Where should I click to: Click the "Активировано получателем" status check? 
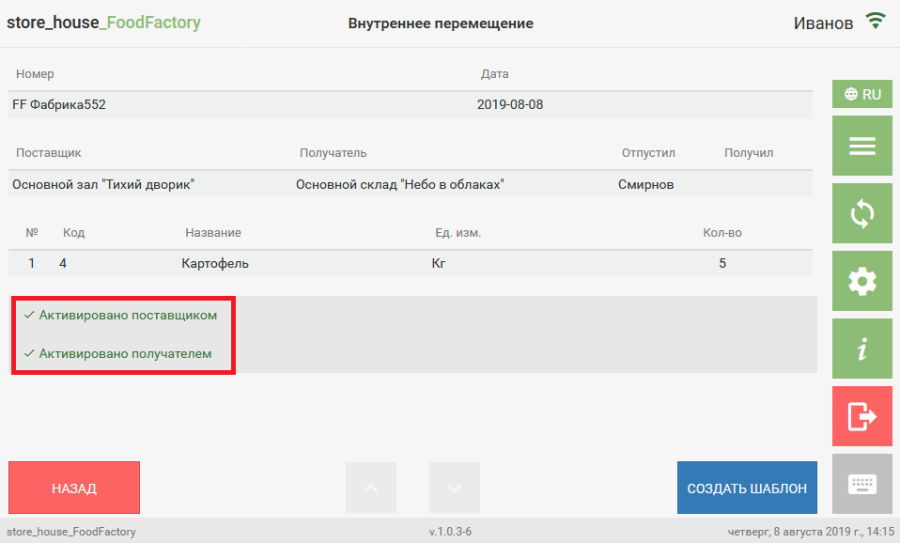point(118,353)
